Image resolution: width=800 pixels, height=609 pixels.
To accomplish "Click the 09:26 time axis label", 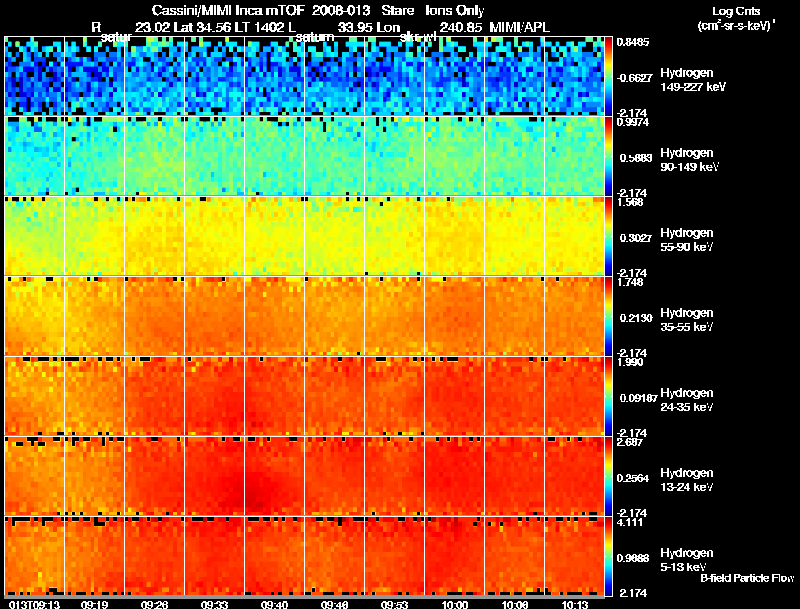I will [154, 604].
